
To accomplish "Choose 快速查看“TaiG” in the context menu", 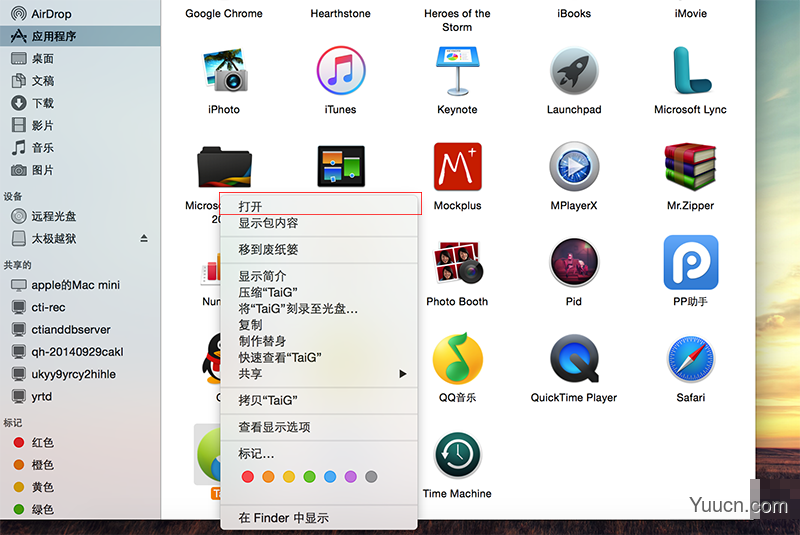I will pyautogui.click(x=319, y=358).
